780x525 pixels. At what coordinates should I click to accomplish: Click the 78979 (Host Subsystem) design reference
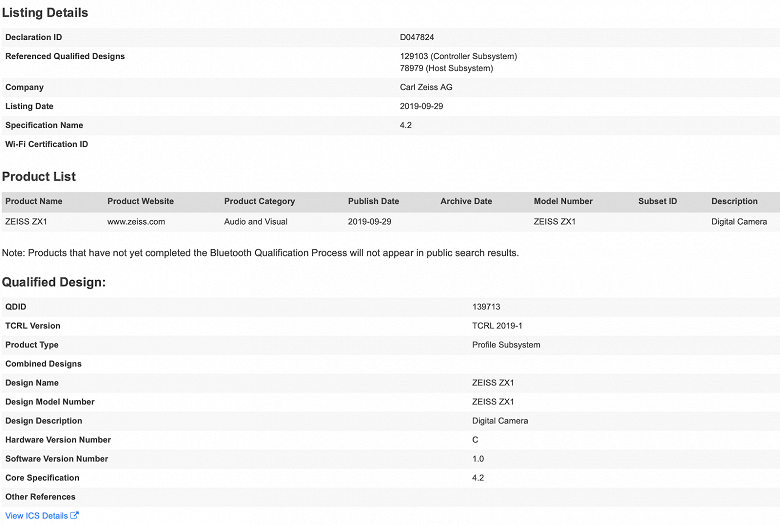pos(446,68)
